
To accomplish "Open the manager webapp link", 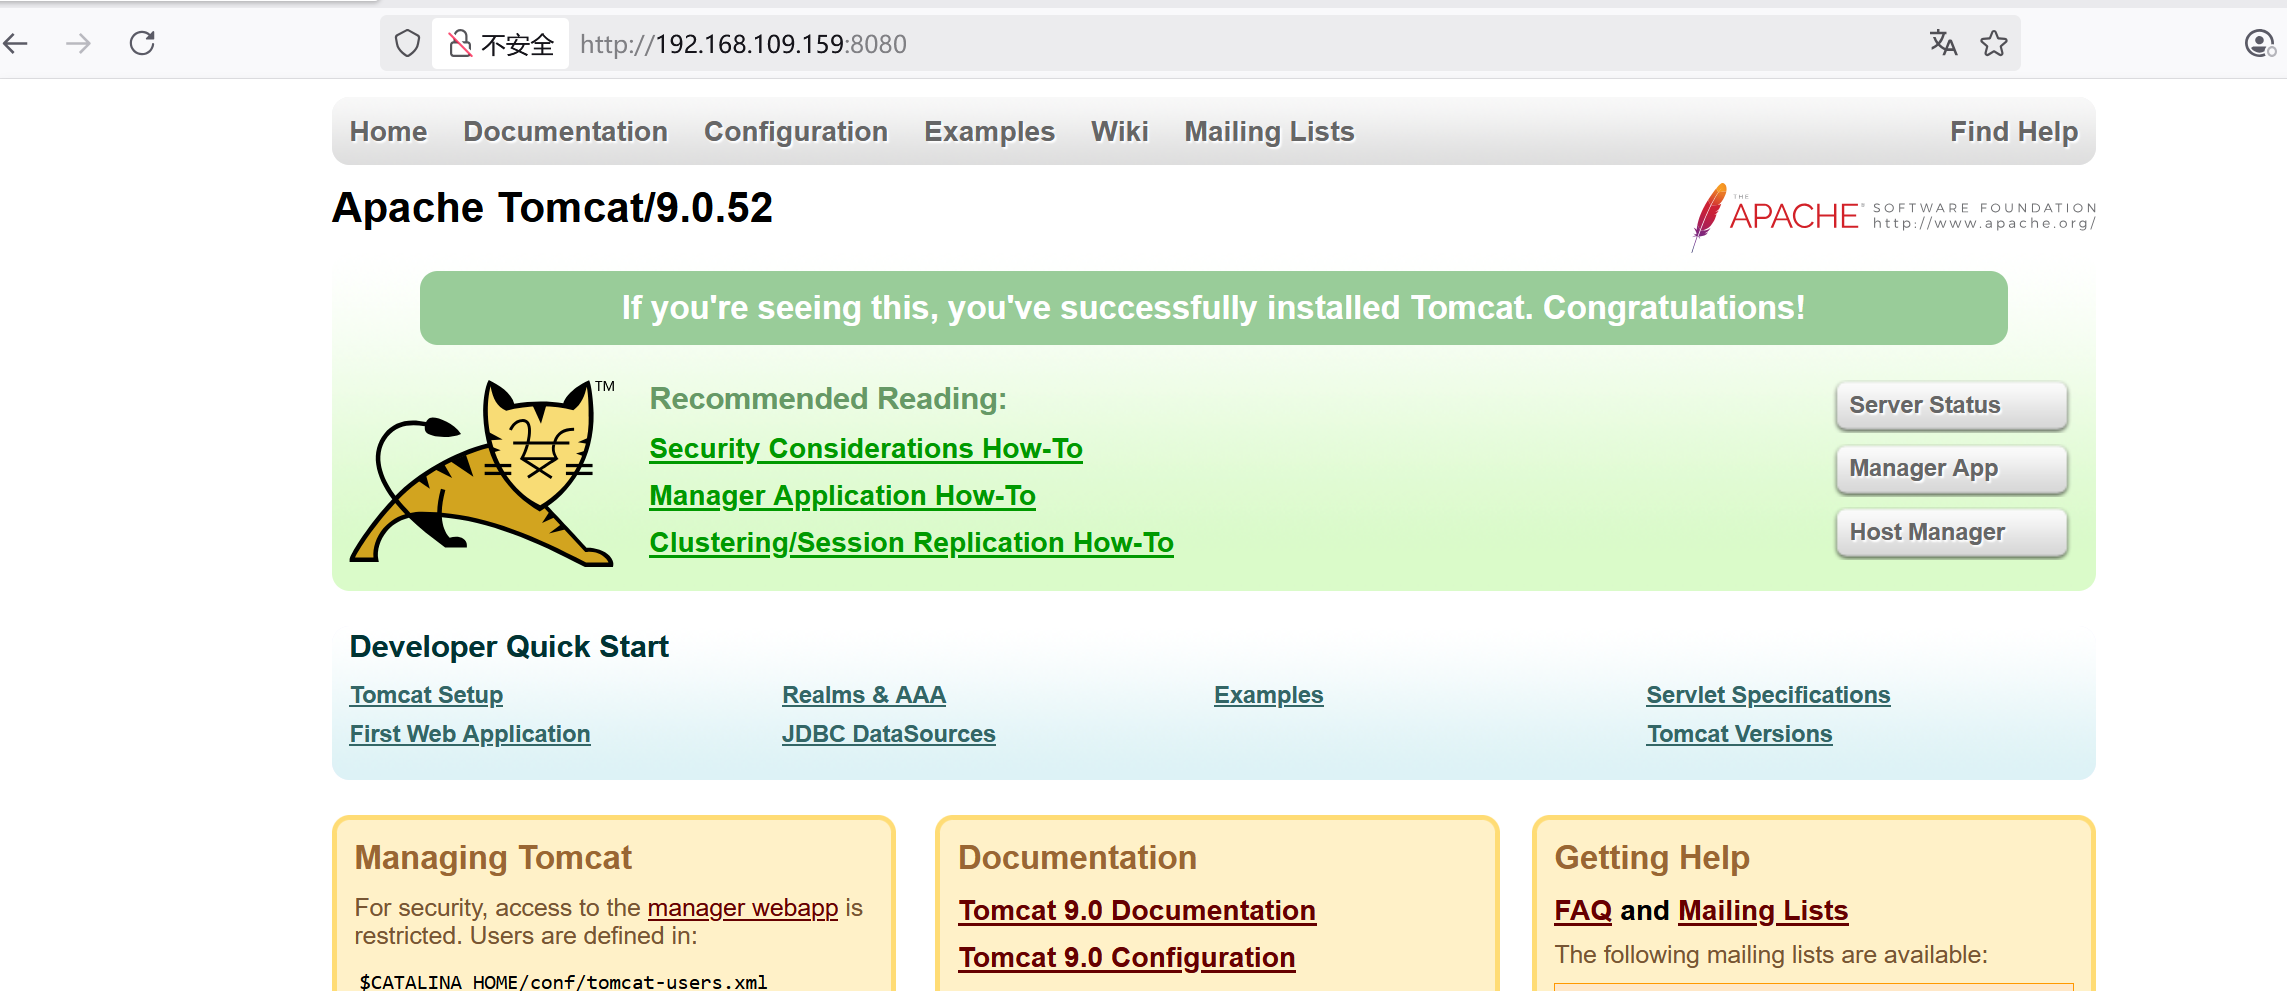I will [743, 908].
